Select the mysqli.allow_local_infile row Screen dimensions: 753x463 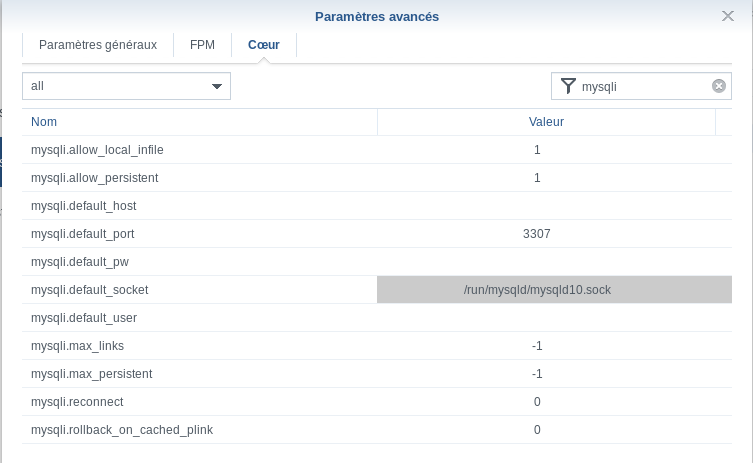[x=97, y=150]
